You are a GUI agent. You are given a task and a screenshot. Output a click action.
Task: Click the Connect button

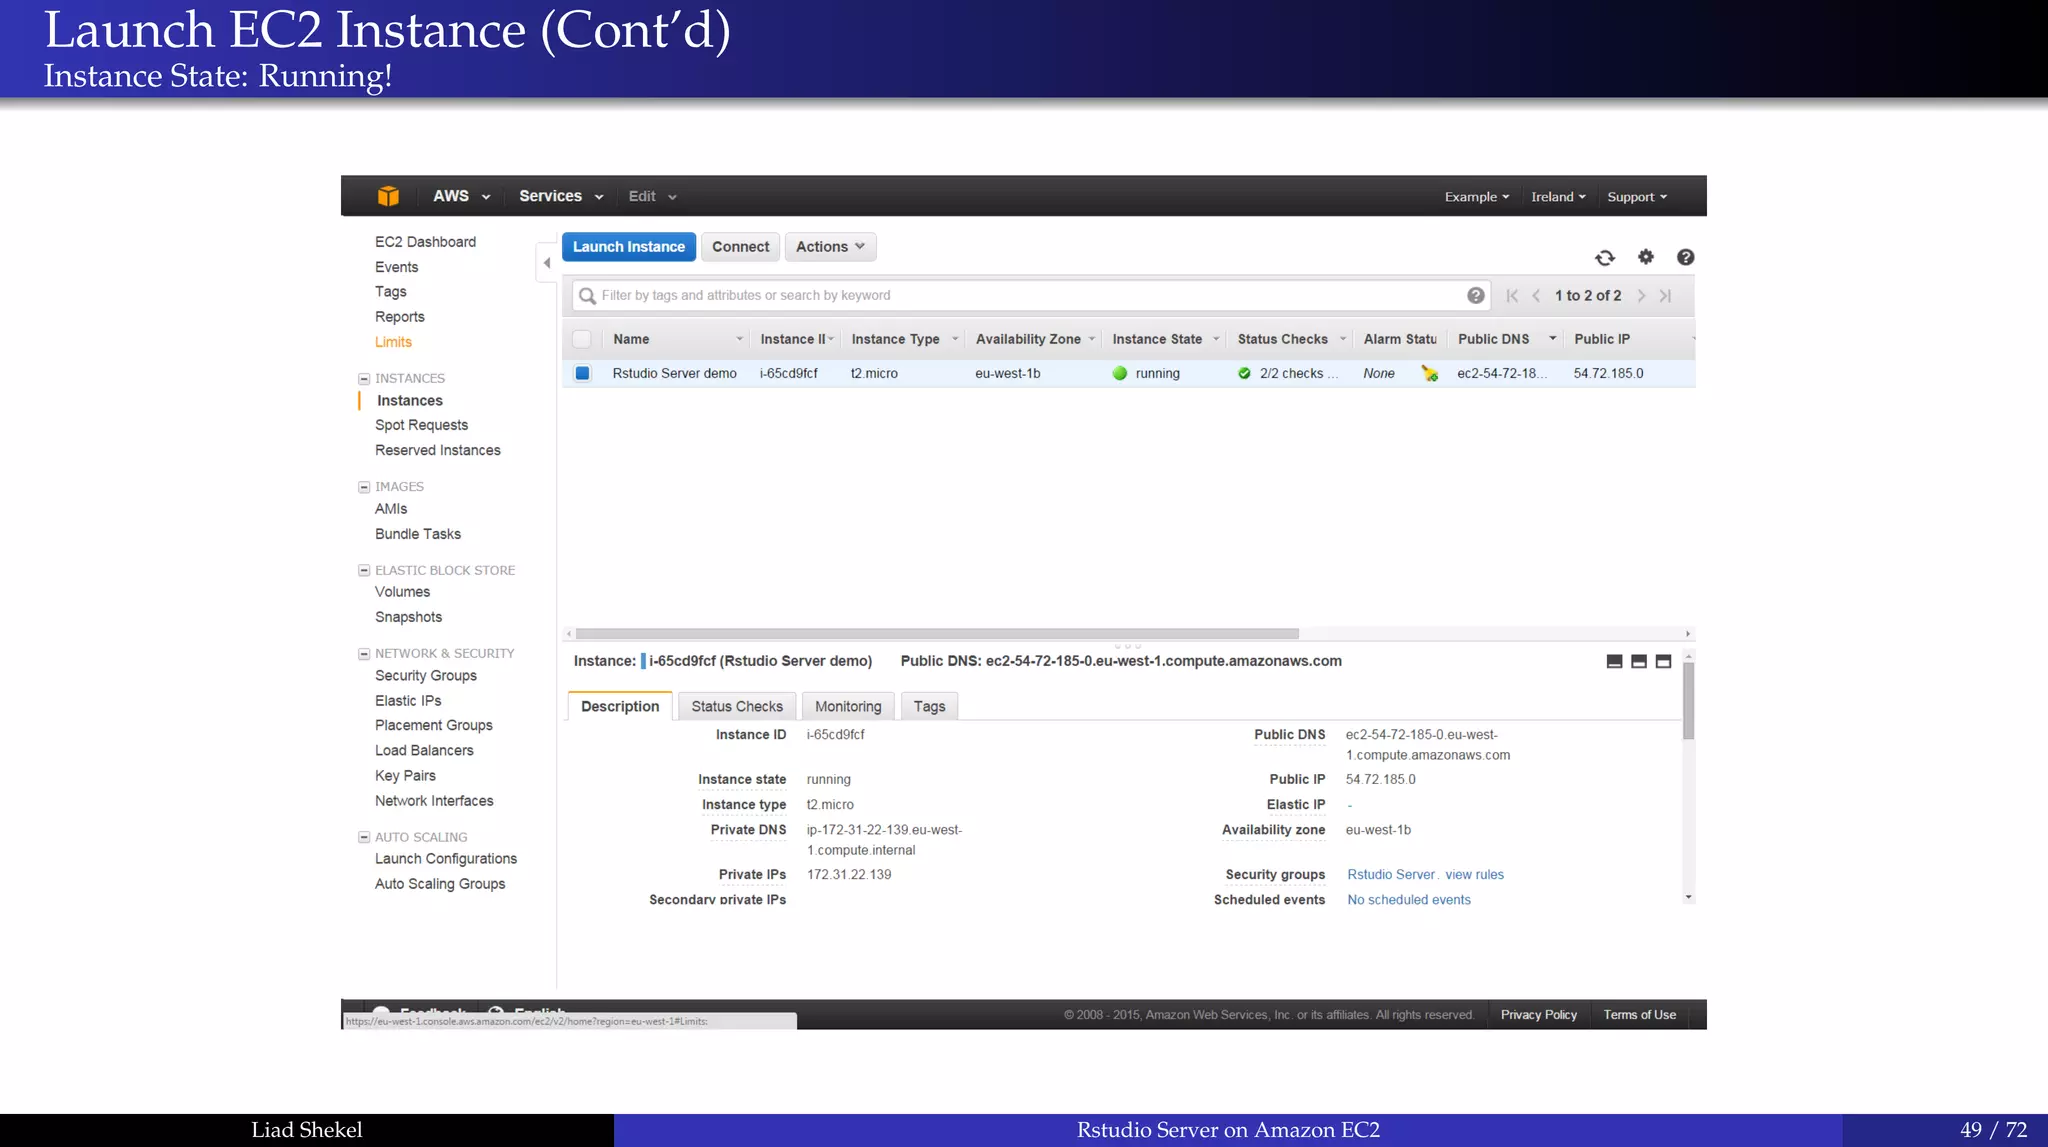(740, 247)
